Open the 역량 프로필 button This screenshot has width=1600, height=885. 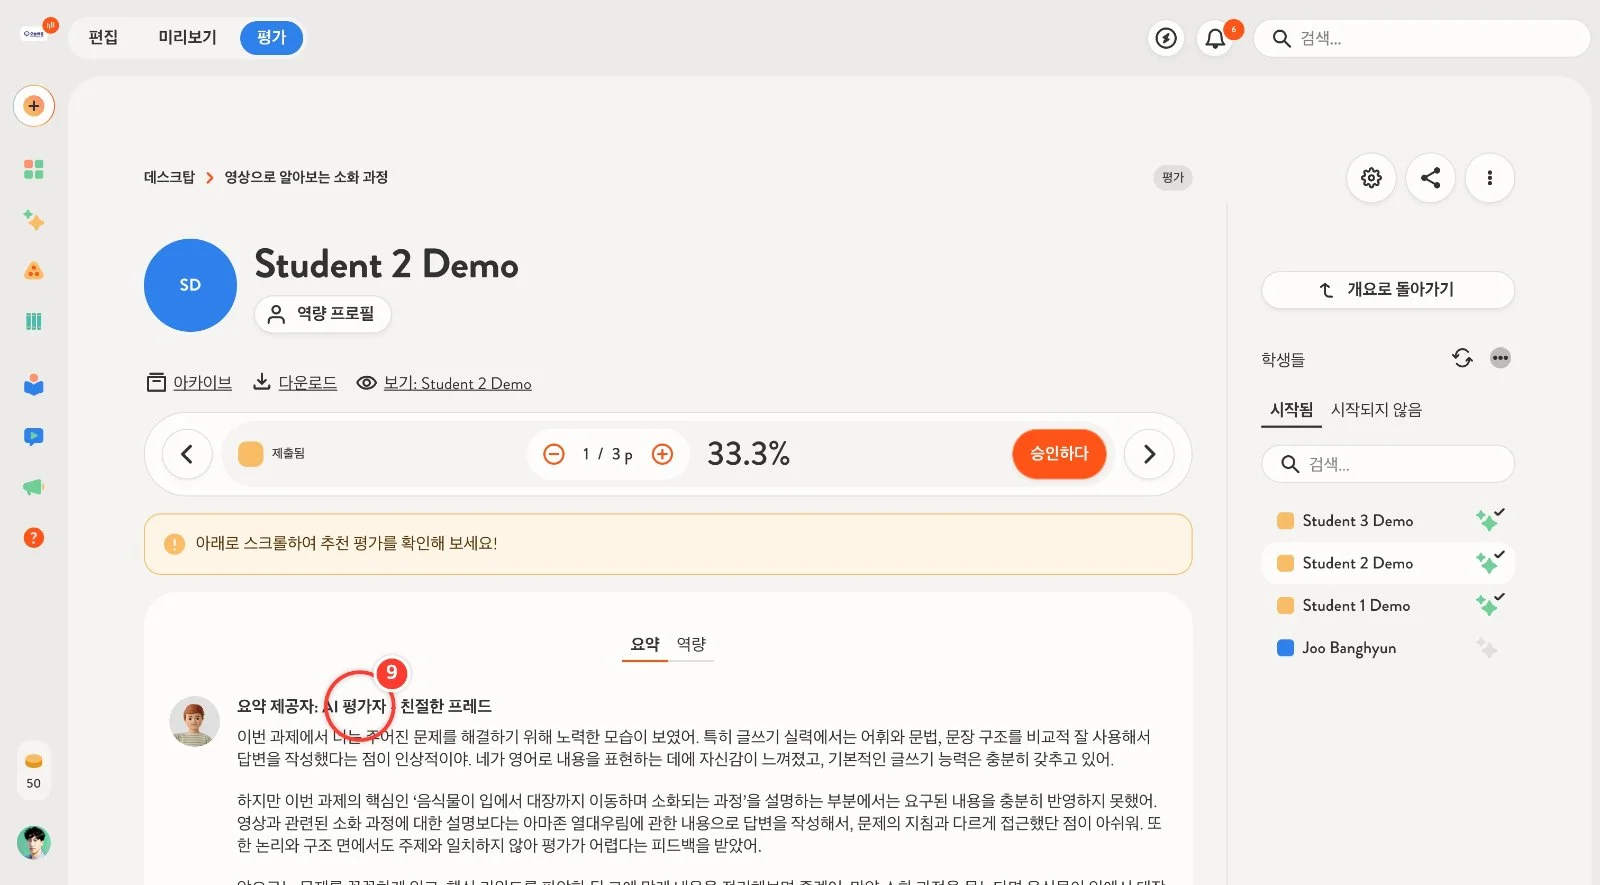(322, 314)
